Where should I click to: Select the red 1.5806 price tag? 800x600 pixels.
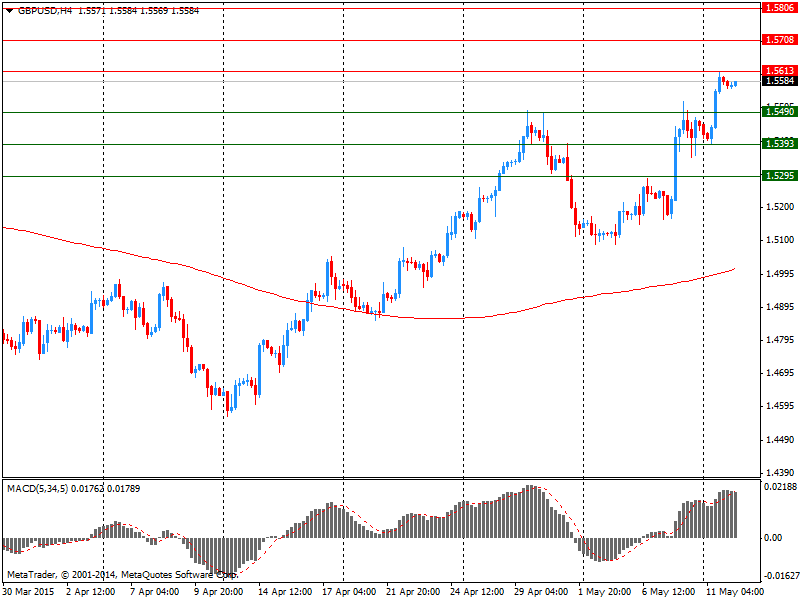(779, 8)
